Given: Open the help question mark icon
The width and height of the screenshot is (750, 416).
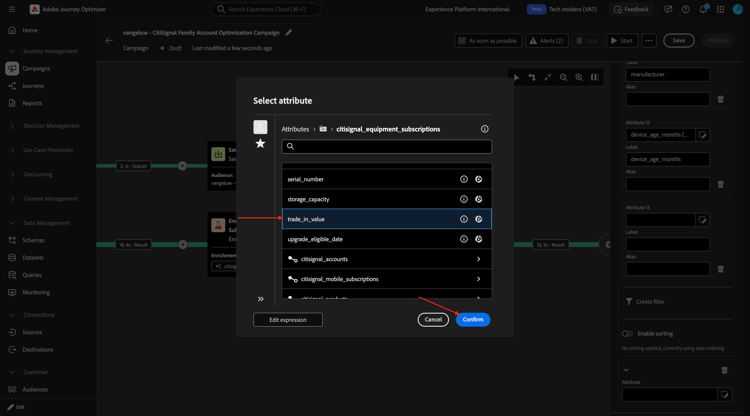Looking at the screenshot, I should 685,9.
